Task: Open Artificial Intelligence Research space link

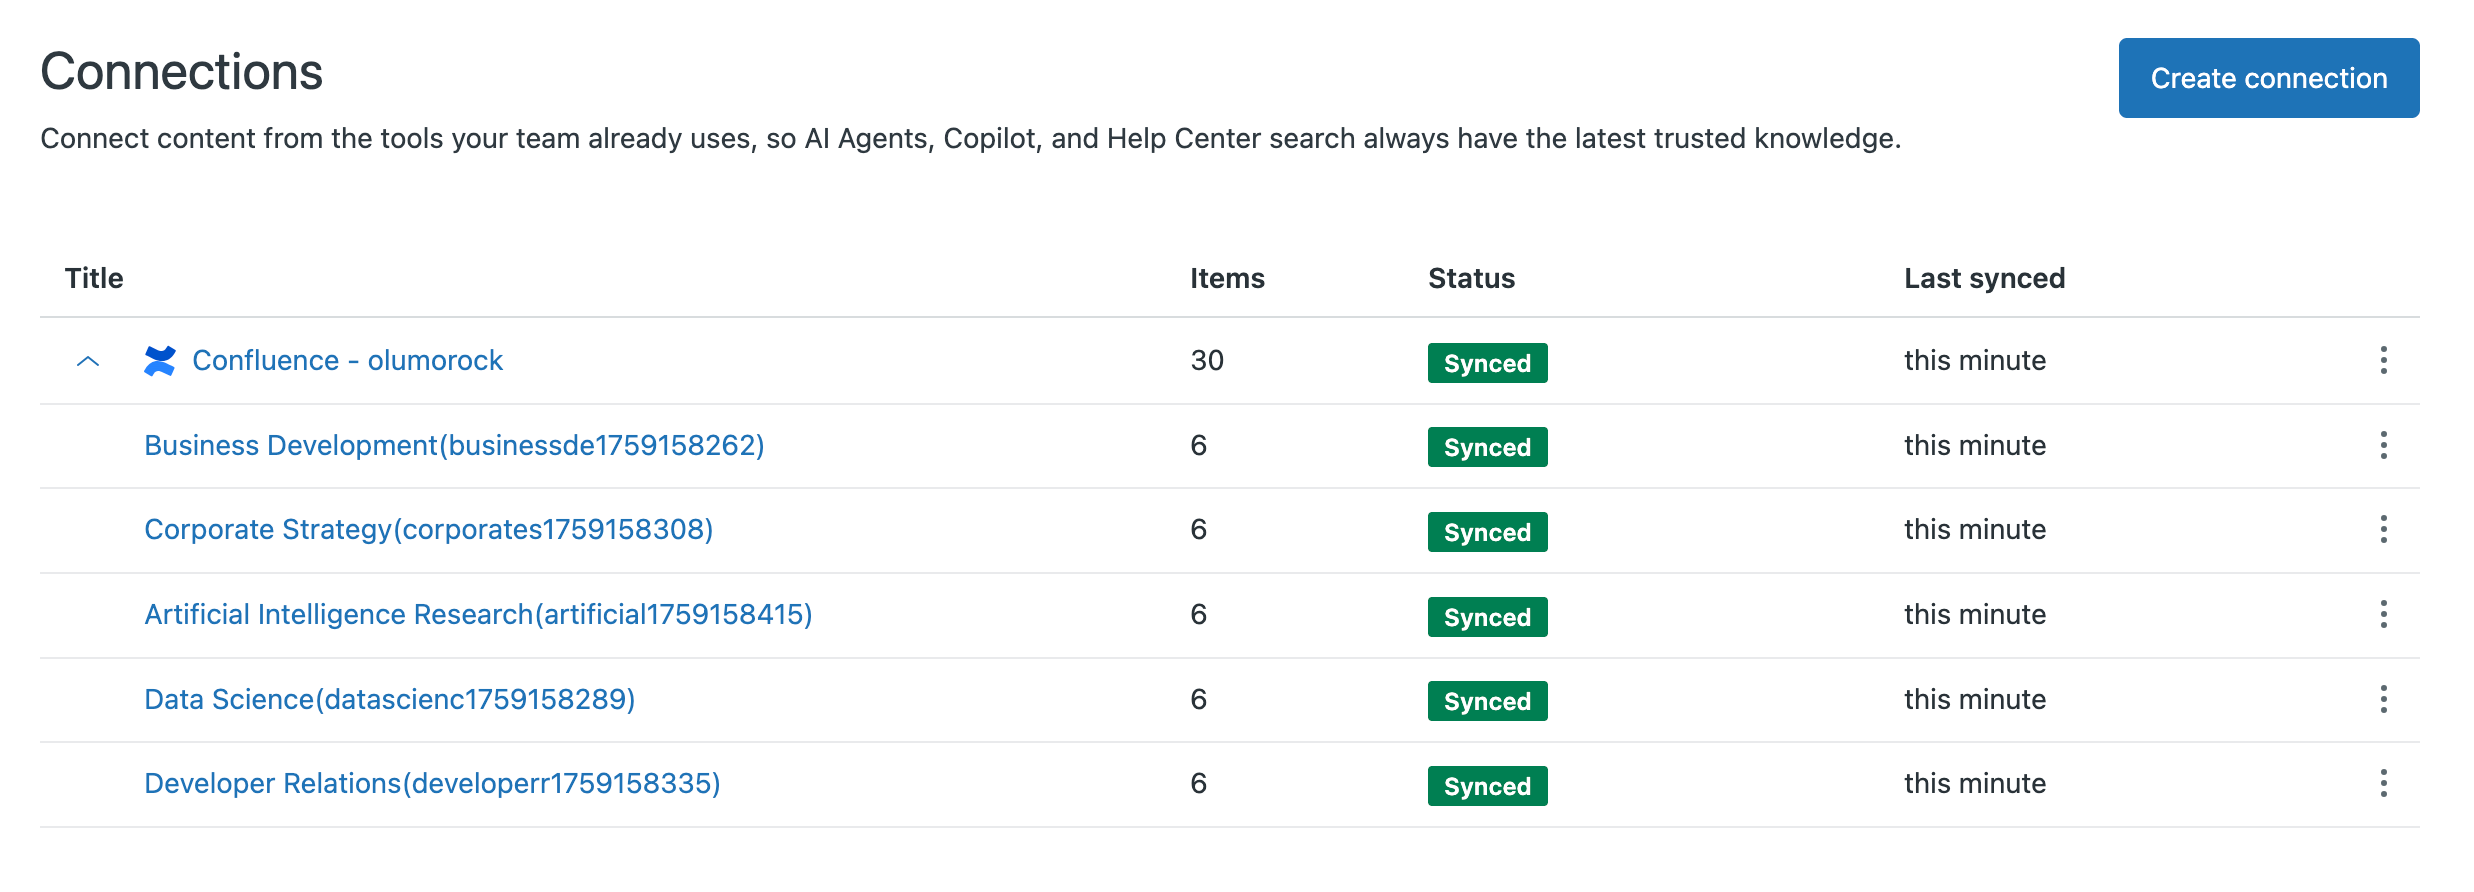Action: pos(478,614)
